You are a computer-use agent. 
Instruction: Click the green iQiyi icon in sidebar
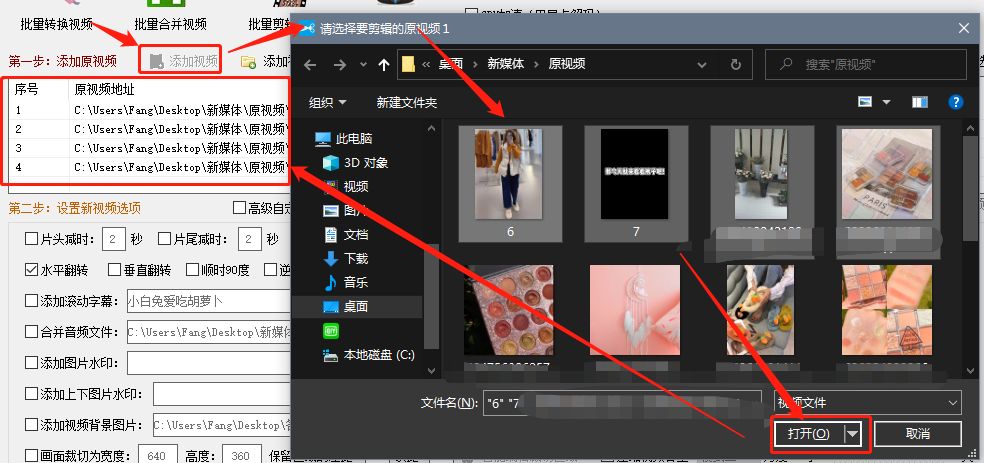point(331,331)
